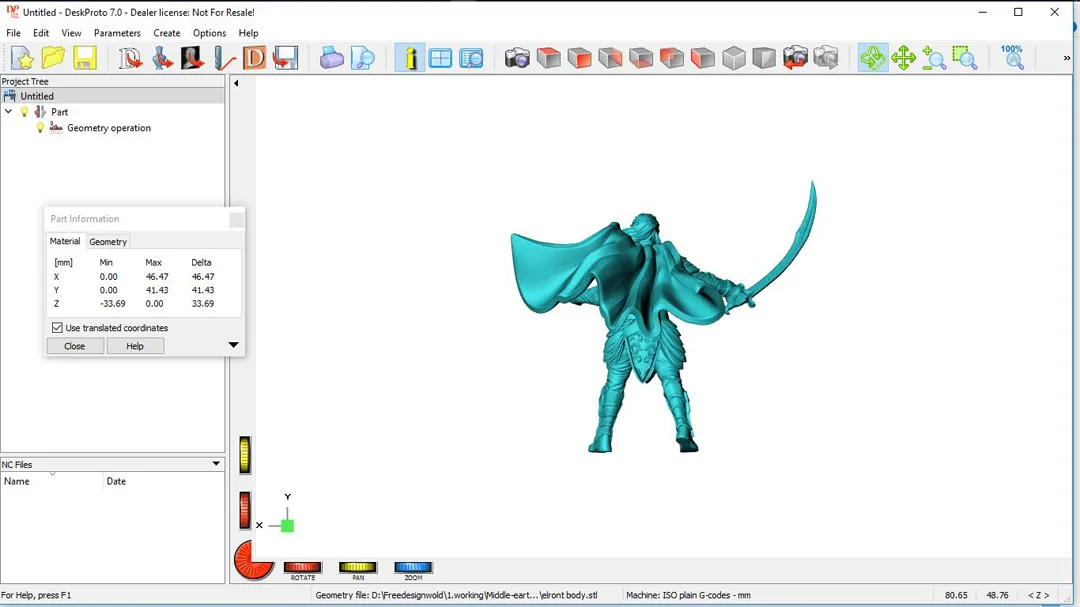Collapse the Part node in the project tree
This screenshot has width=1080, height=607.
point(9,111)
